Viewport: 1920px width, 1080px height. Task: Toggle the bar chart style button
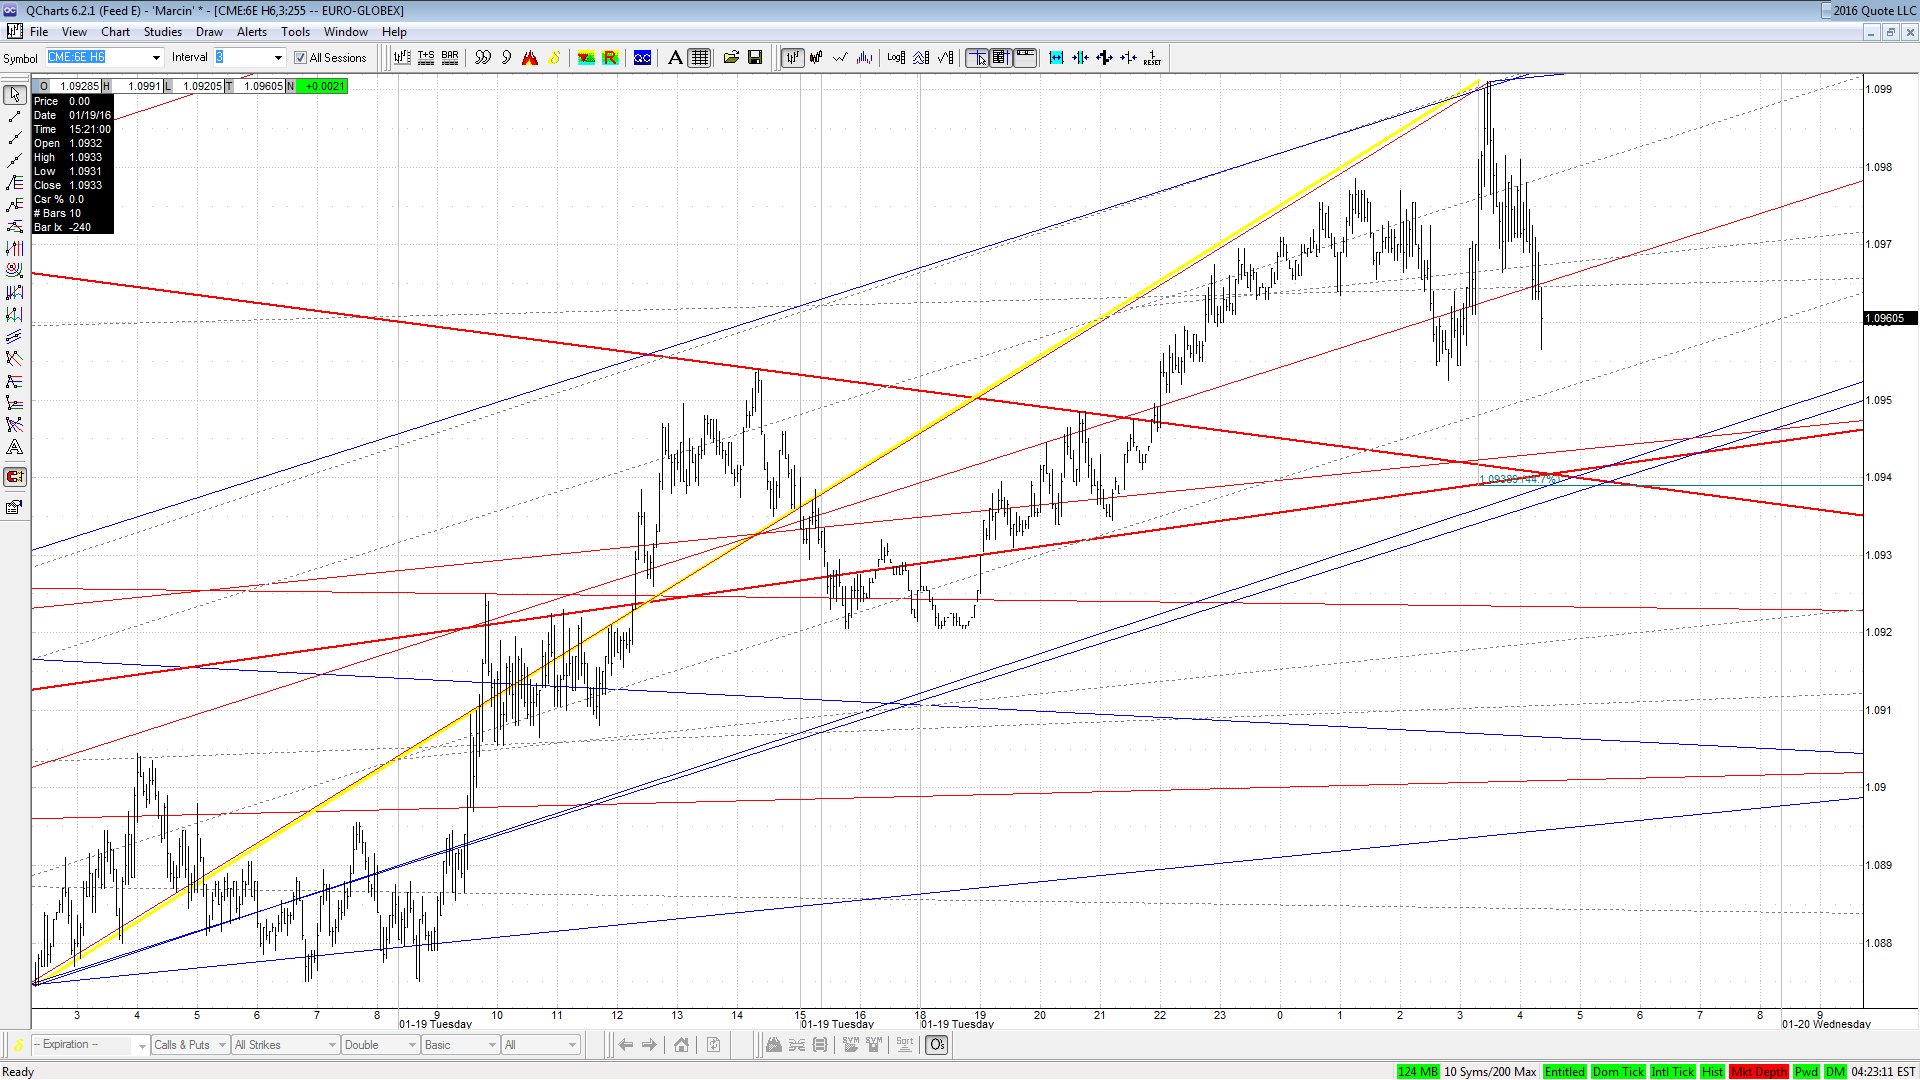(792, 58)
